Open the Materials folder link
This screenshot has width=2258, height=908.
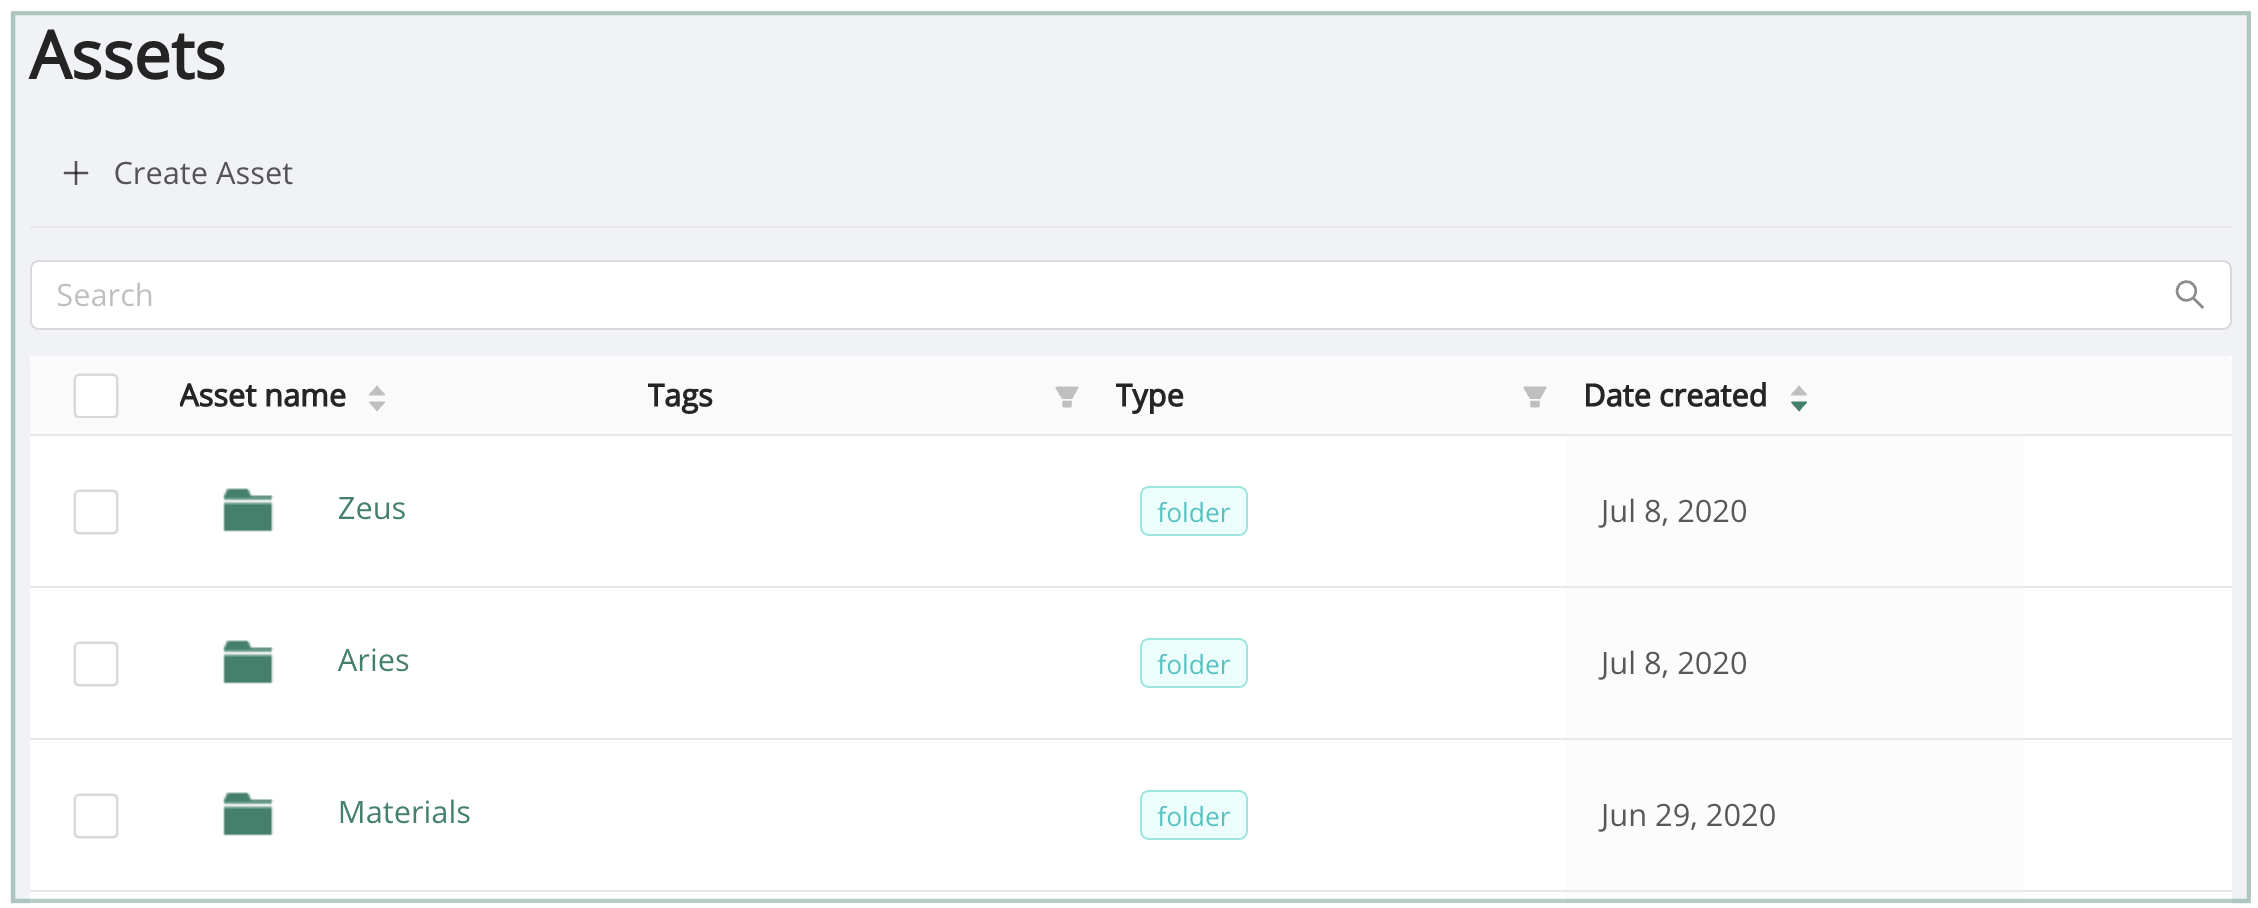point(404,813)
